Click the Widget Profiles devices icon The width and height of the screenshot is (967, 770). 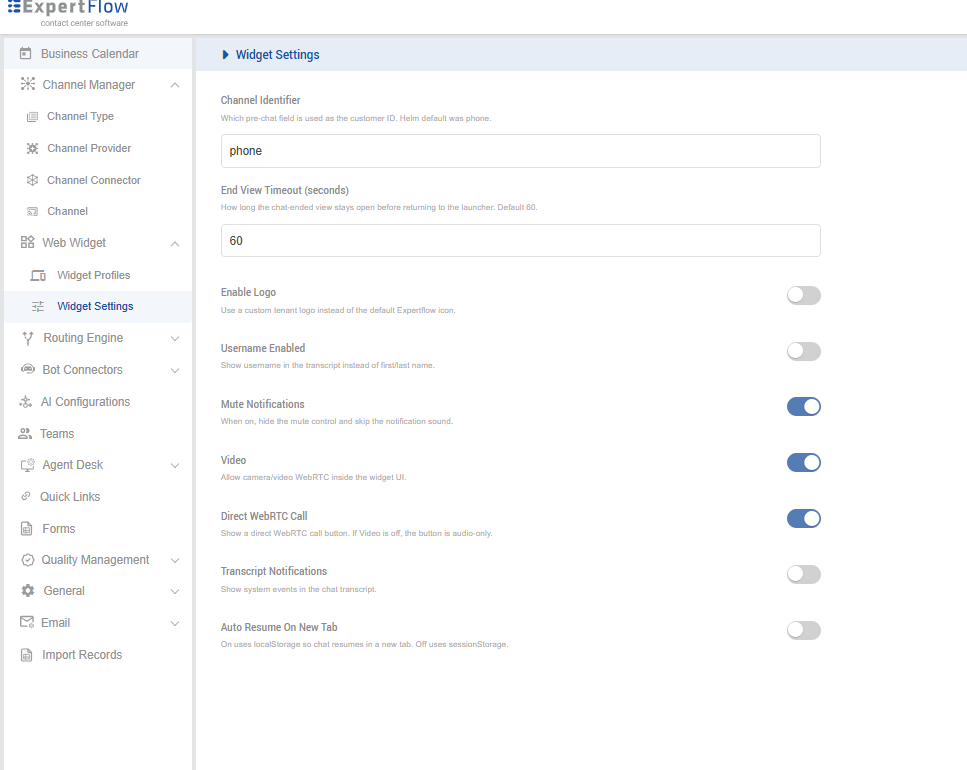[38, 276]
